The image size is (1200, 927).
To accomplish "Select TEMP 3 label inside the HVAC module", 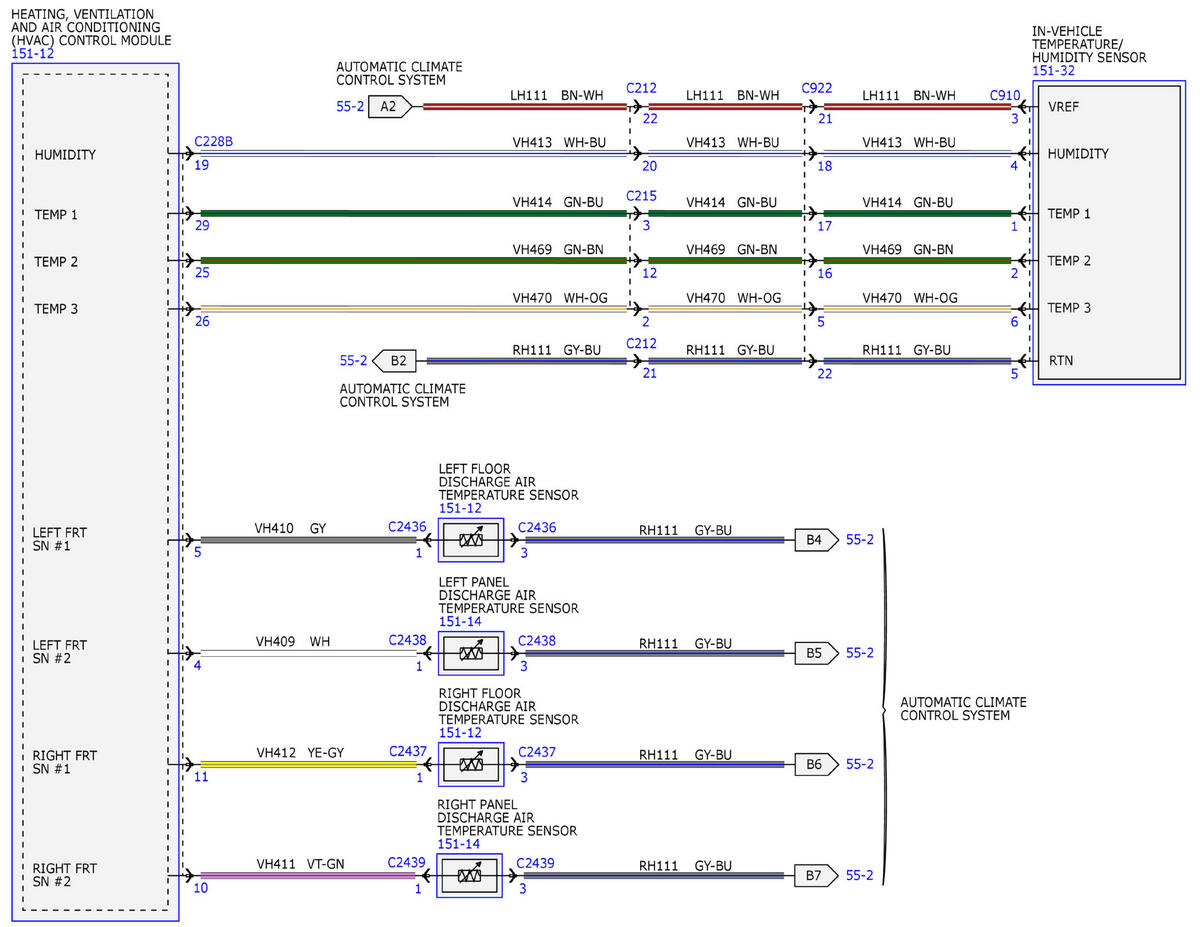I will tap(56, 309).
